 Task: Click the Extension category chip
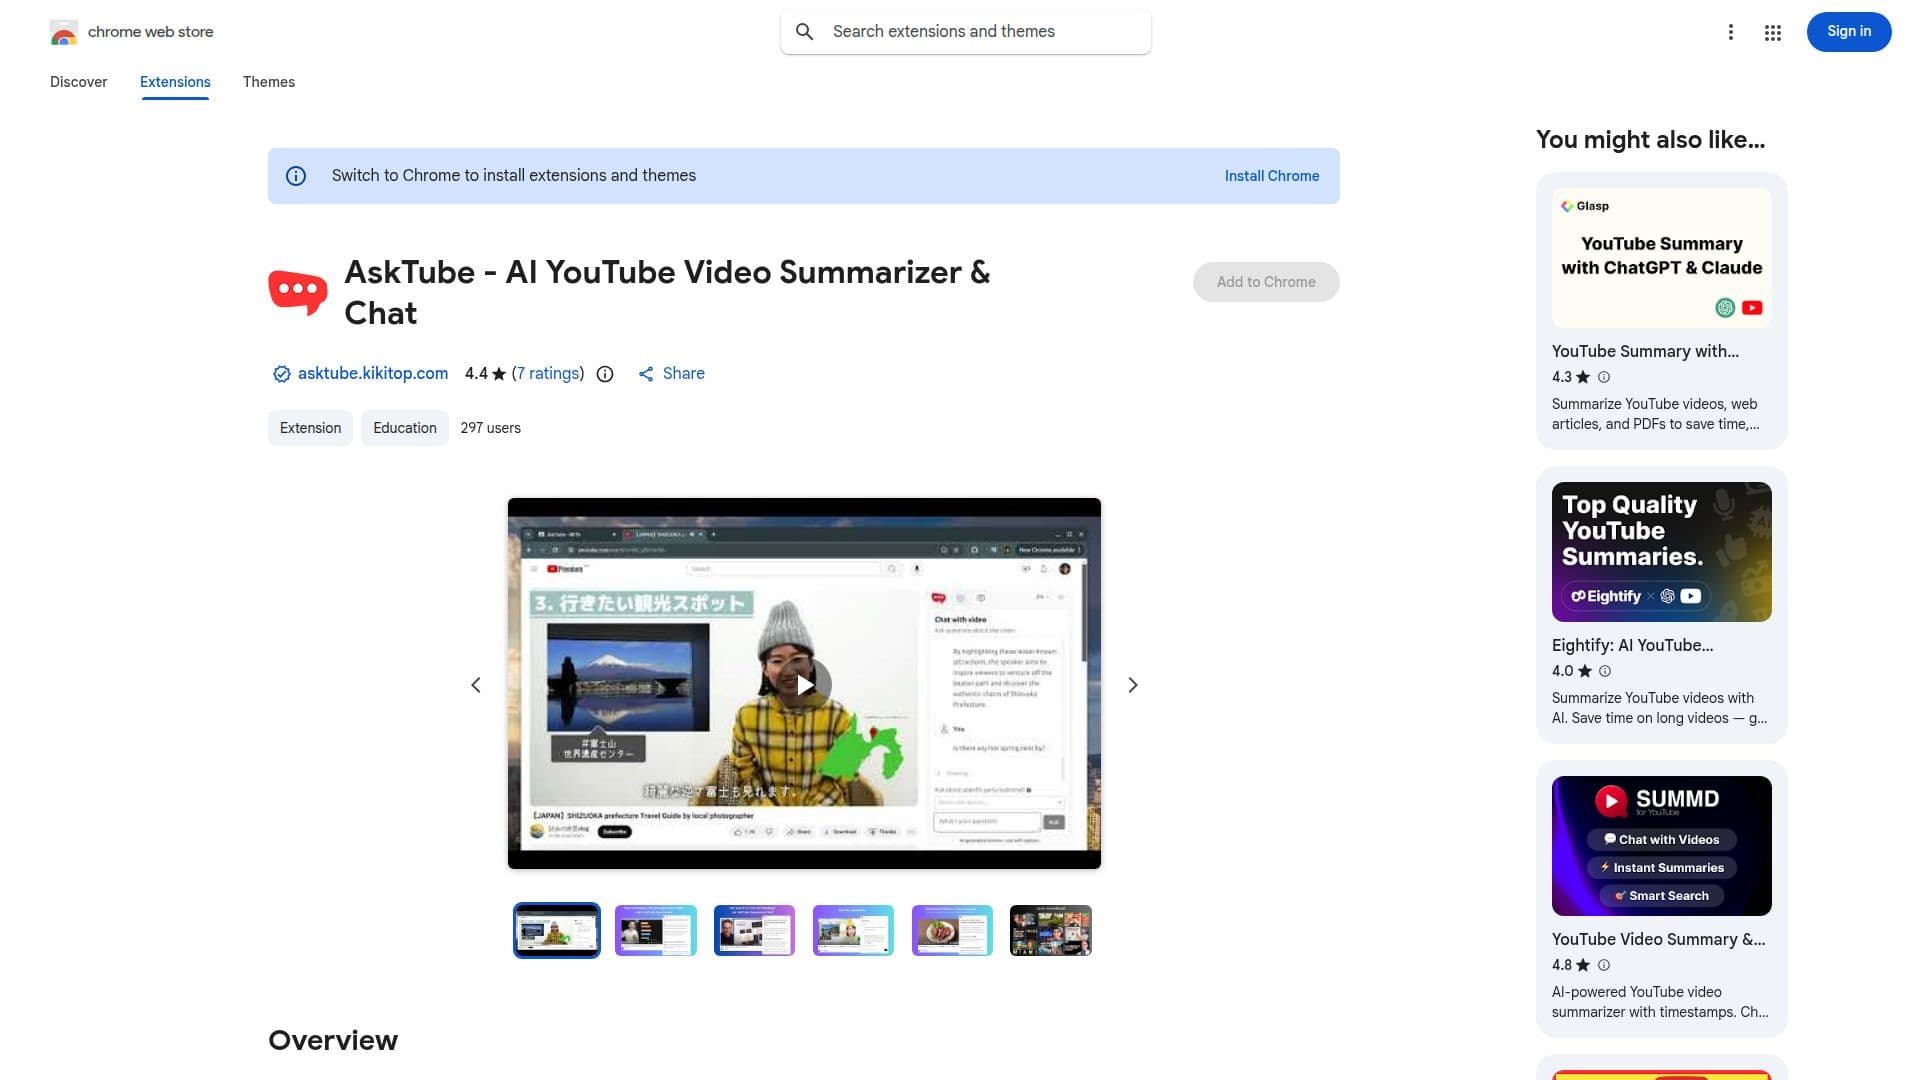(310, 428)
